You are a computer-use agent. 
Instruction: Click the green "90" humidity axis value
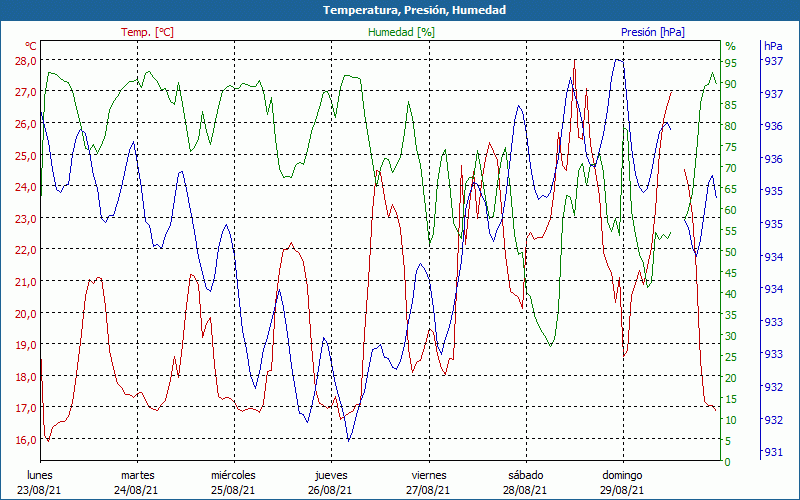point(731,84)
